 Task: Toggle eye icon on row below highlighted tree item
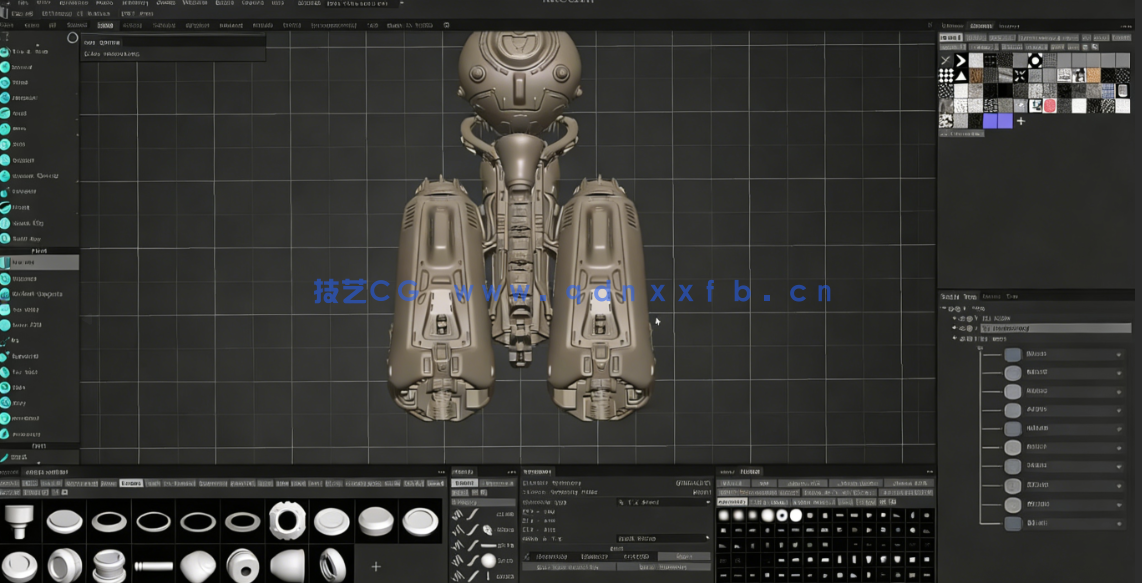pos(962,339)
